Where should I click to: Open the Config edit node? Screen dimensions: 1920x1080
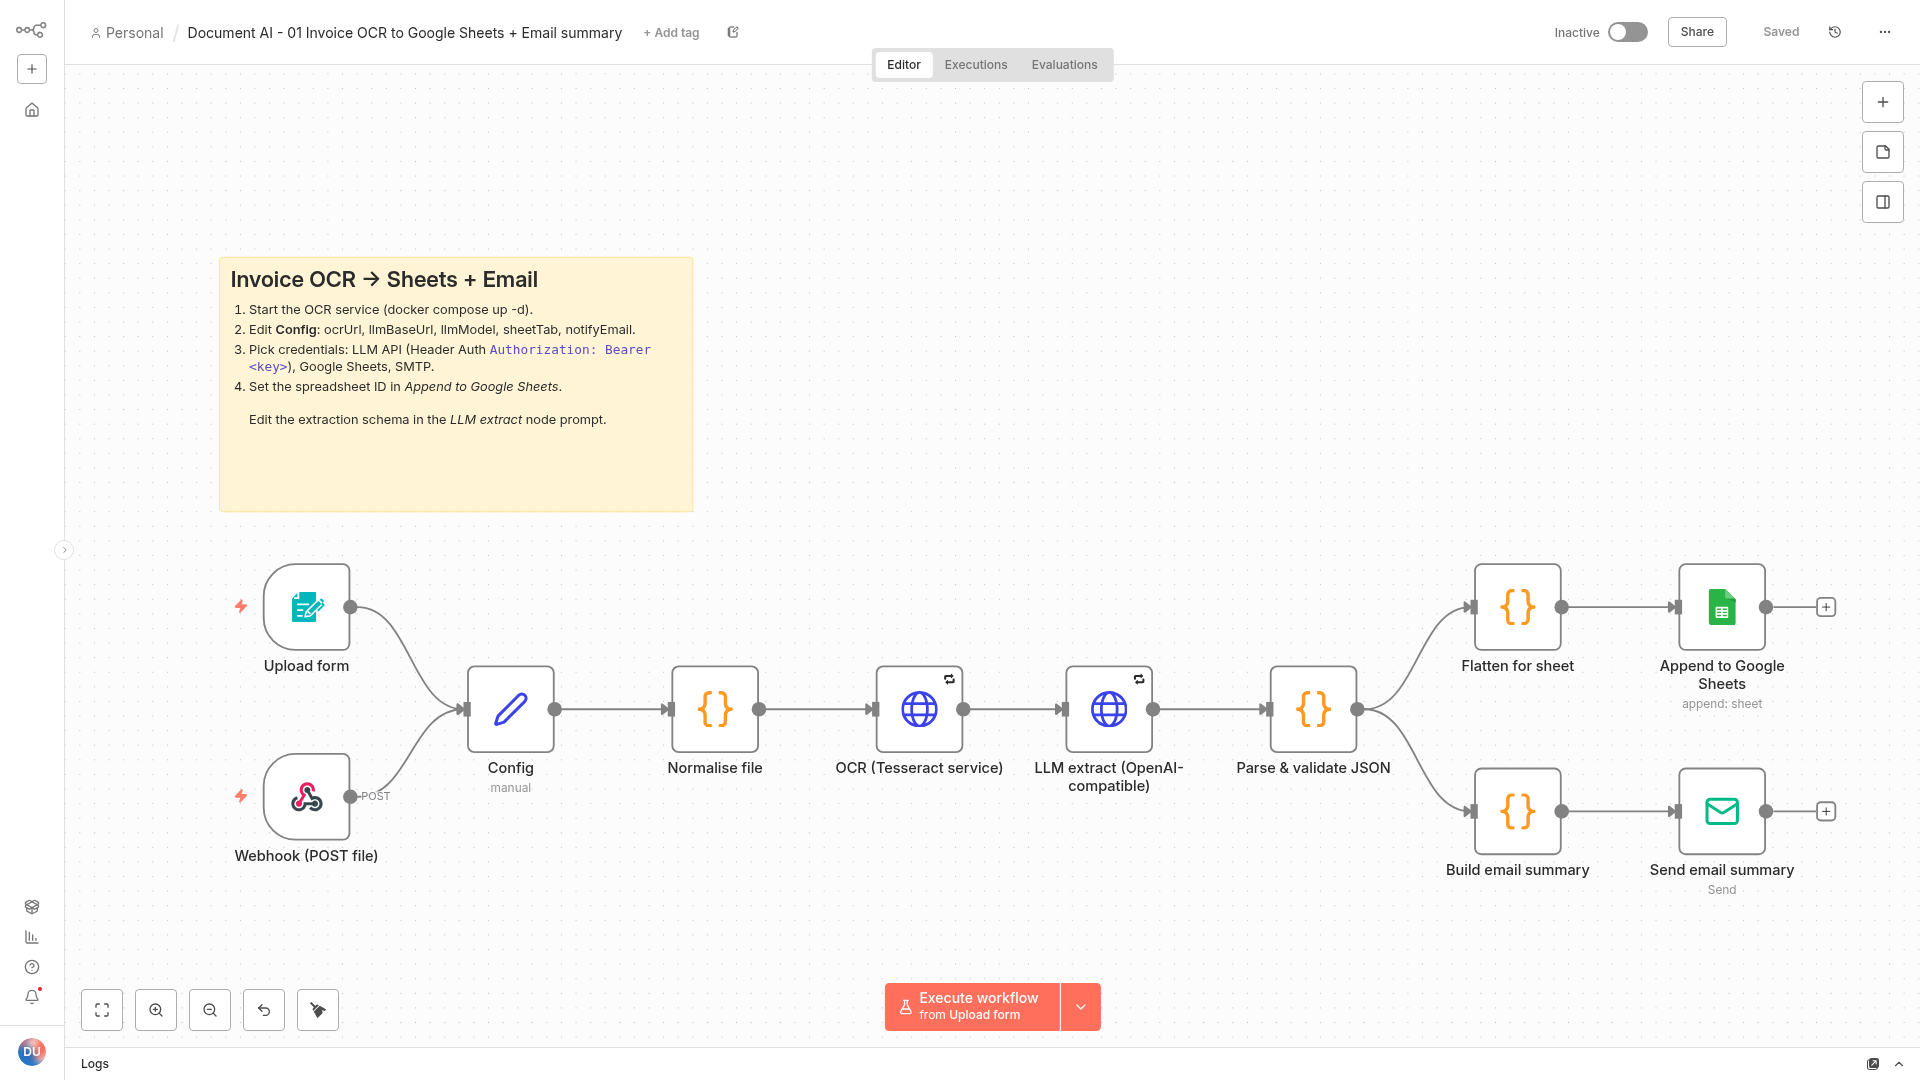point(511,709)
